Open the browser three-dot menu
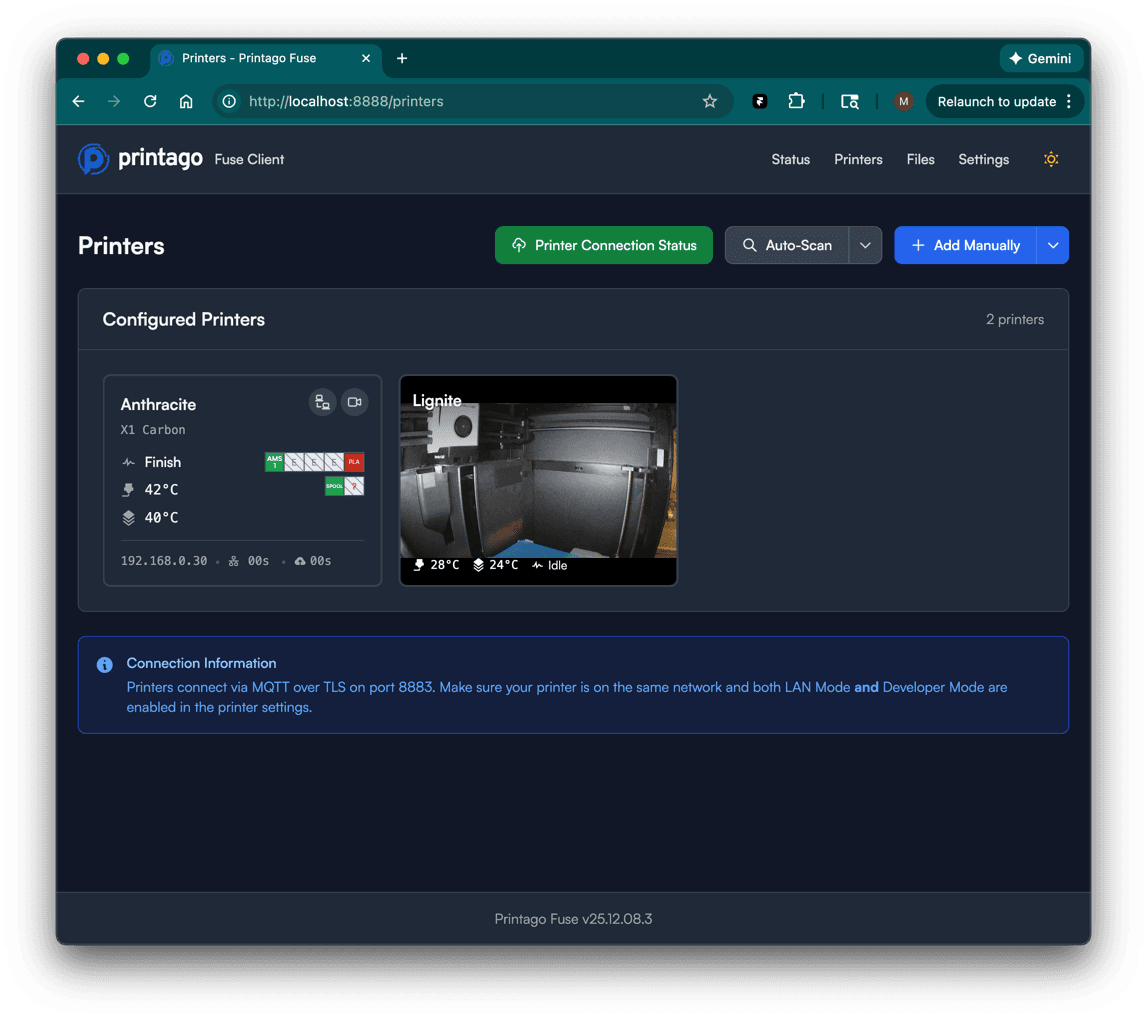This screenshot has height=1019, width=1147. pos(1069,102)
